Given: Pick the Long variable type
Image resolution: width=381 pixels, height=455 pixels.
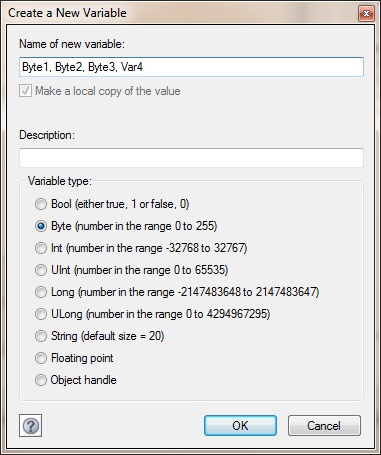Looking at the screenshot, I should point(41,292).
